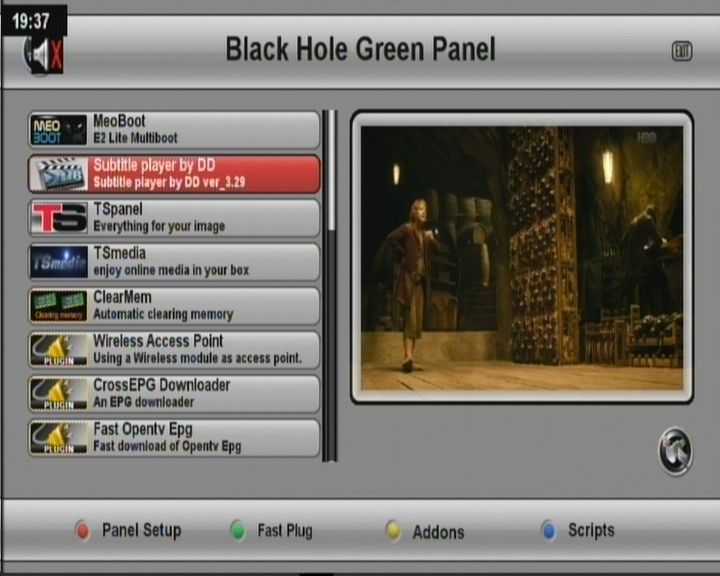The width and height of the screenshot is (720, 576).
Task: Click the yellow Addons dot
Action: [x=393, y=531]
